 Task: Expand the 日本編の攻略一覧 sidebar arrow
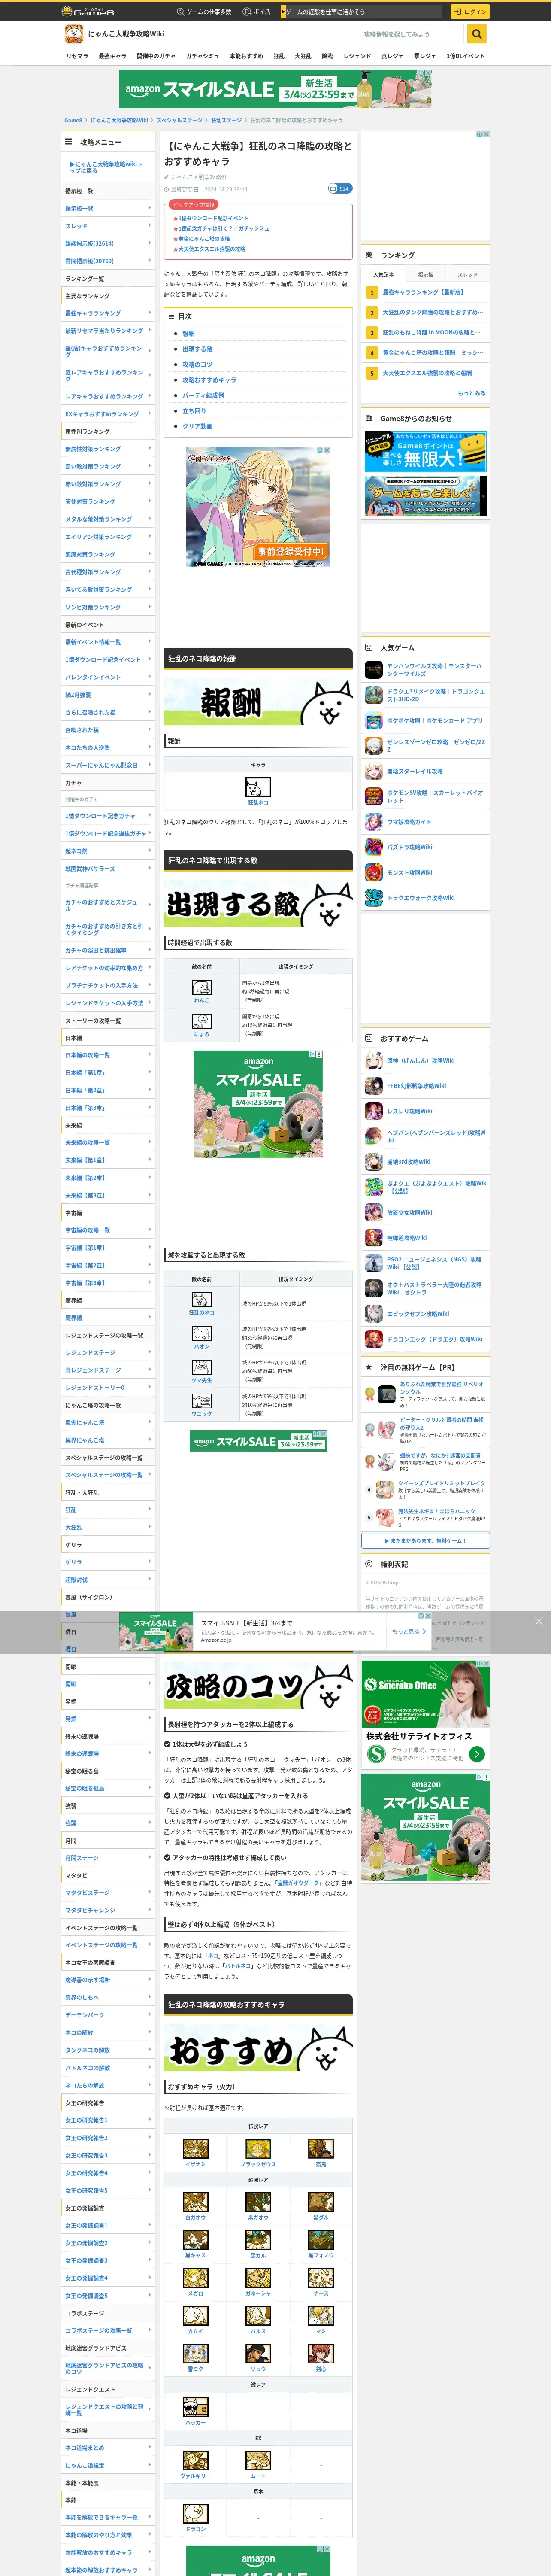[150, 1055]
